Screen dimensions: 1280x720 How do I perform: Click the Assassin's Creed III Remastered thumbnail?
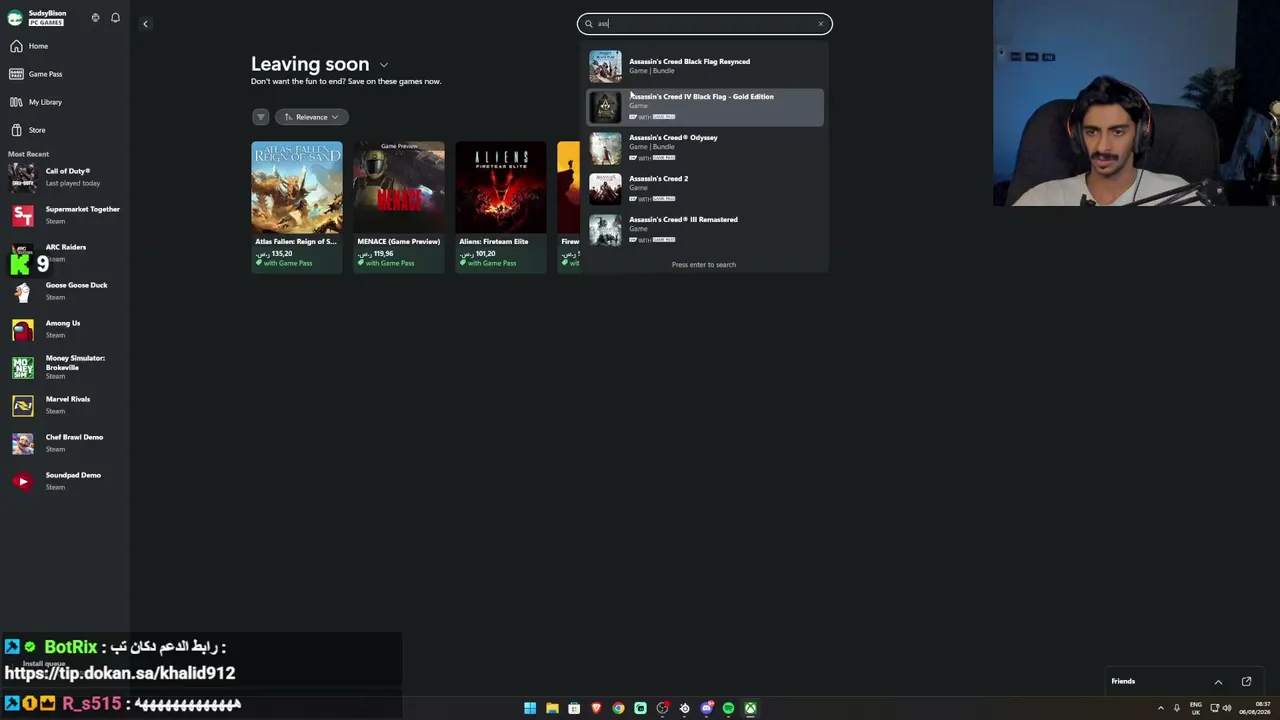pos(605,230)
